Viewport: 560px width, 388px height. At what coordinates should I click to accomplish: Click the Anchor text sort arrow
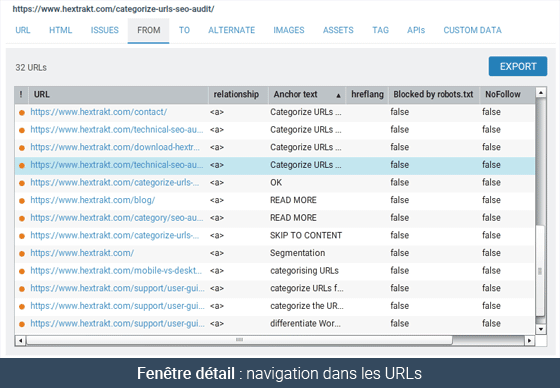(338, 96)
